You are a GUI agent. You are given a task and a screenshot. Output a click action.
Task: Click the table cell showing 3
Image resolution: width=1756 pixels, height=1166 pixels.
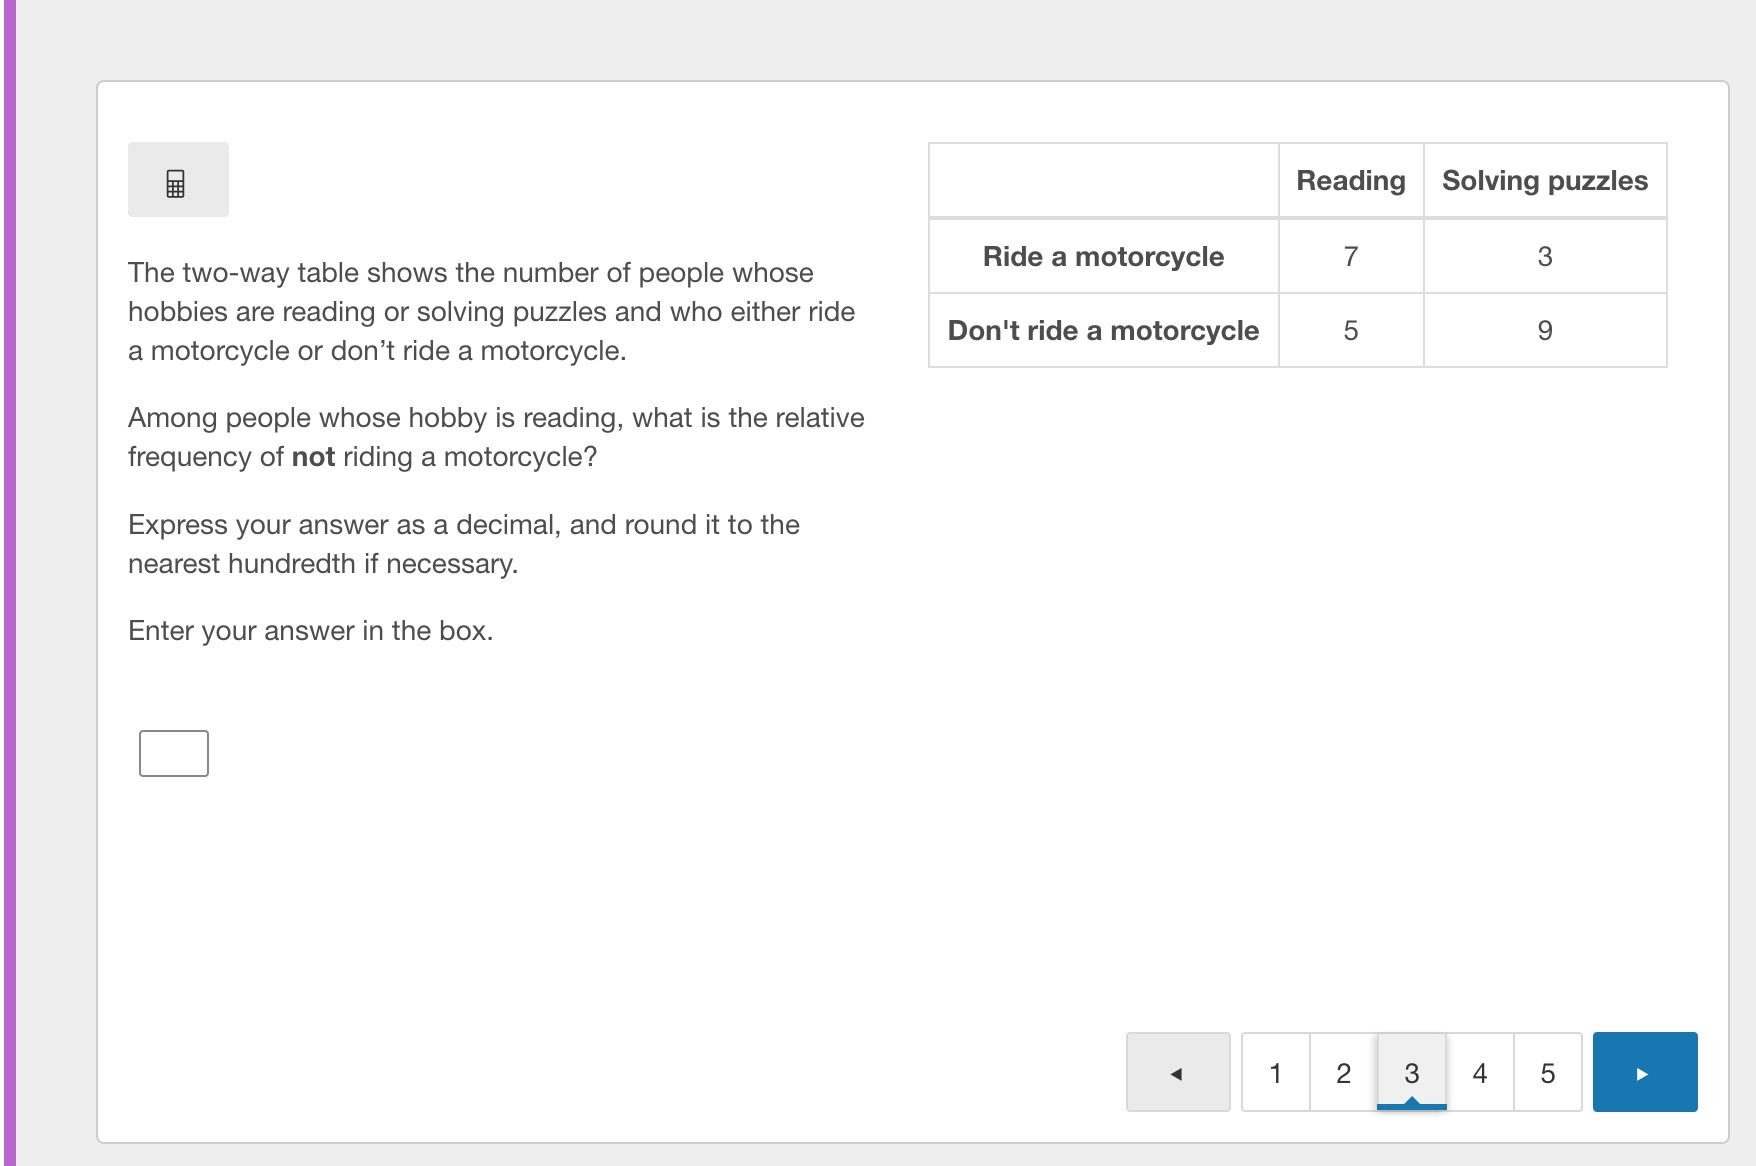(x=1544, y=257)
